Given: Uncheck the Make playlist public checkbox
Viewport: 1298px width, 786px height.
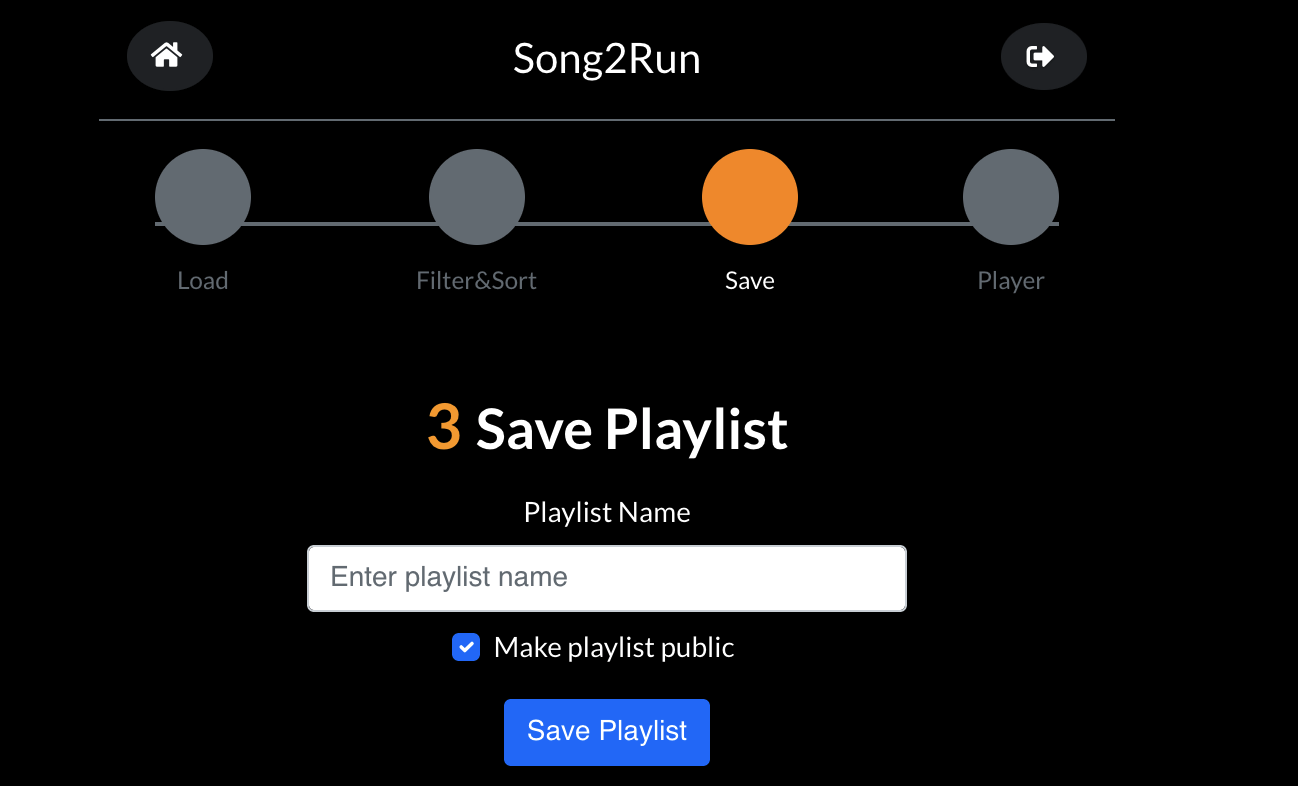Looking at the screenshot, I should 465,647.
